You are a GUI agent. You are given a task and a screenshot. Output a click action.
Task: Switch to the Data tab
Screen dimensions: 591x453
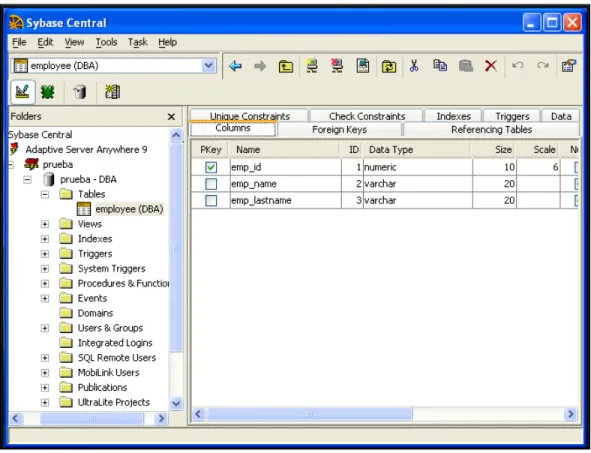(x=561, y=116)
